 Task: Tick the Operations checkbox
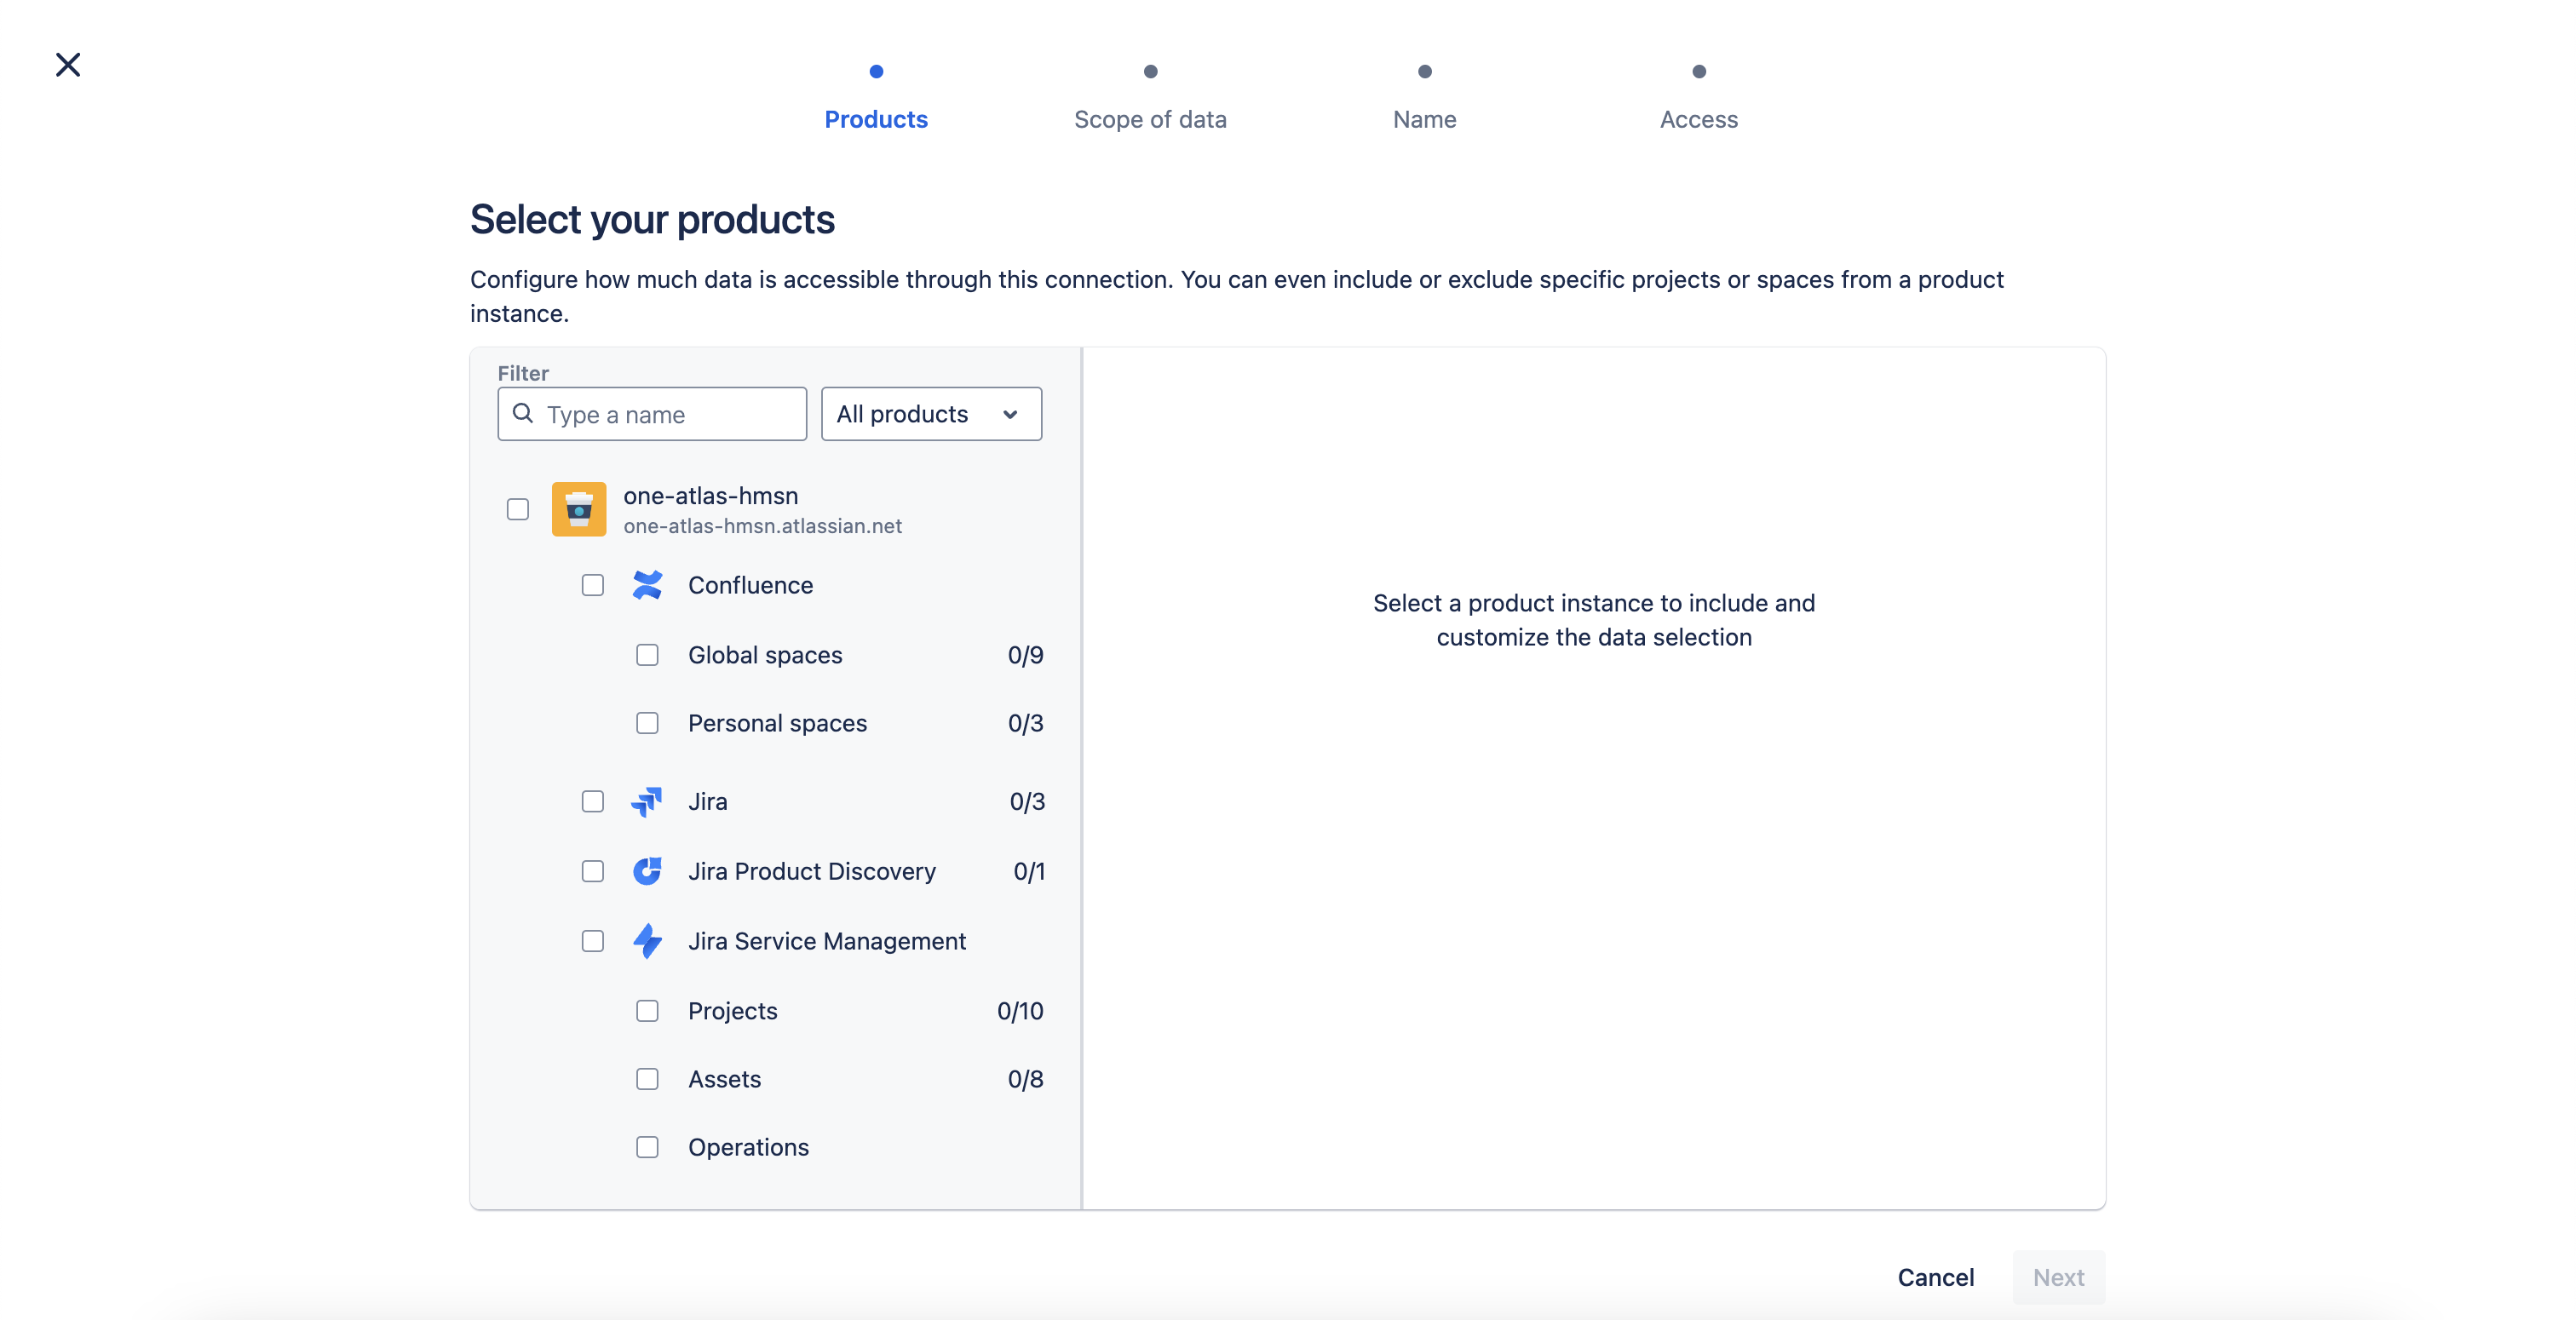pyautogui.click(x=648, y=1147)
